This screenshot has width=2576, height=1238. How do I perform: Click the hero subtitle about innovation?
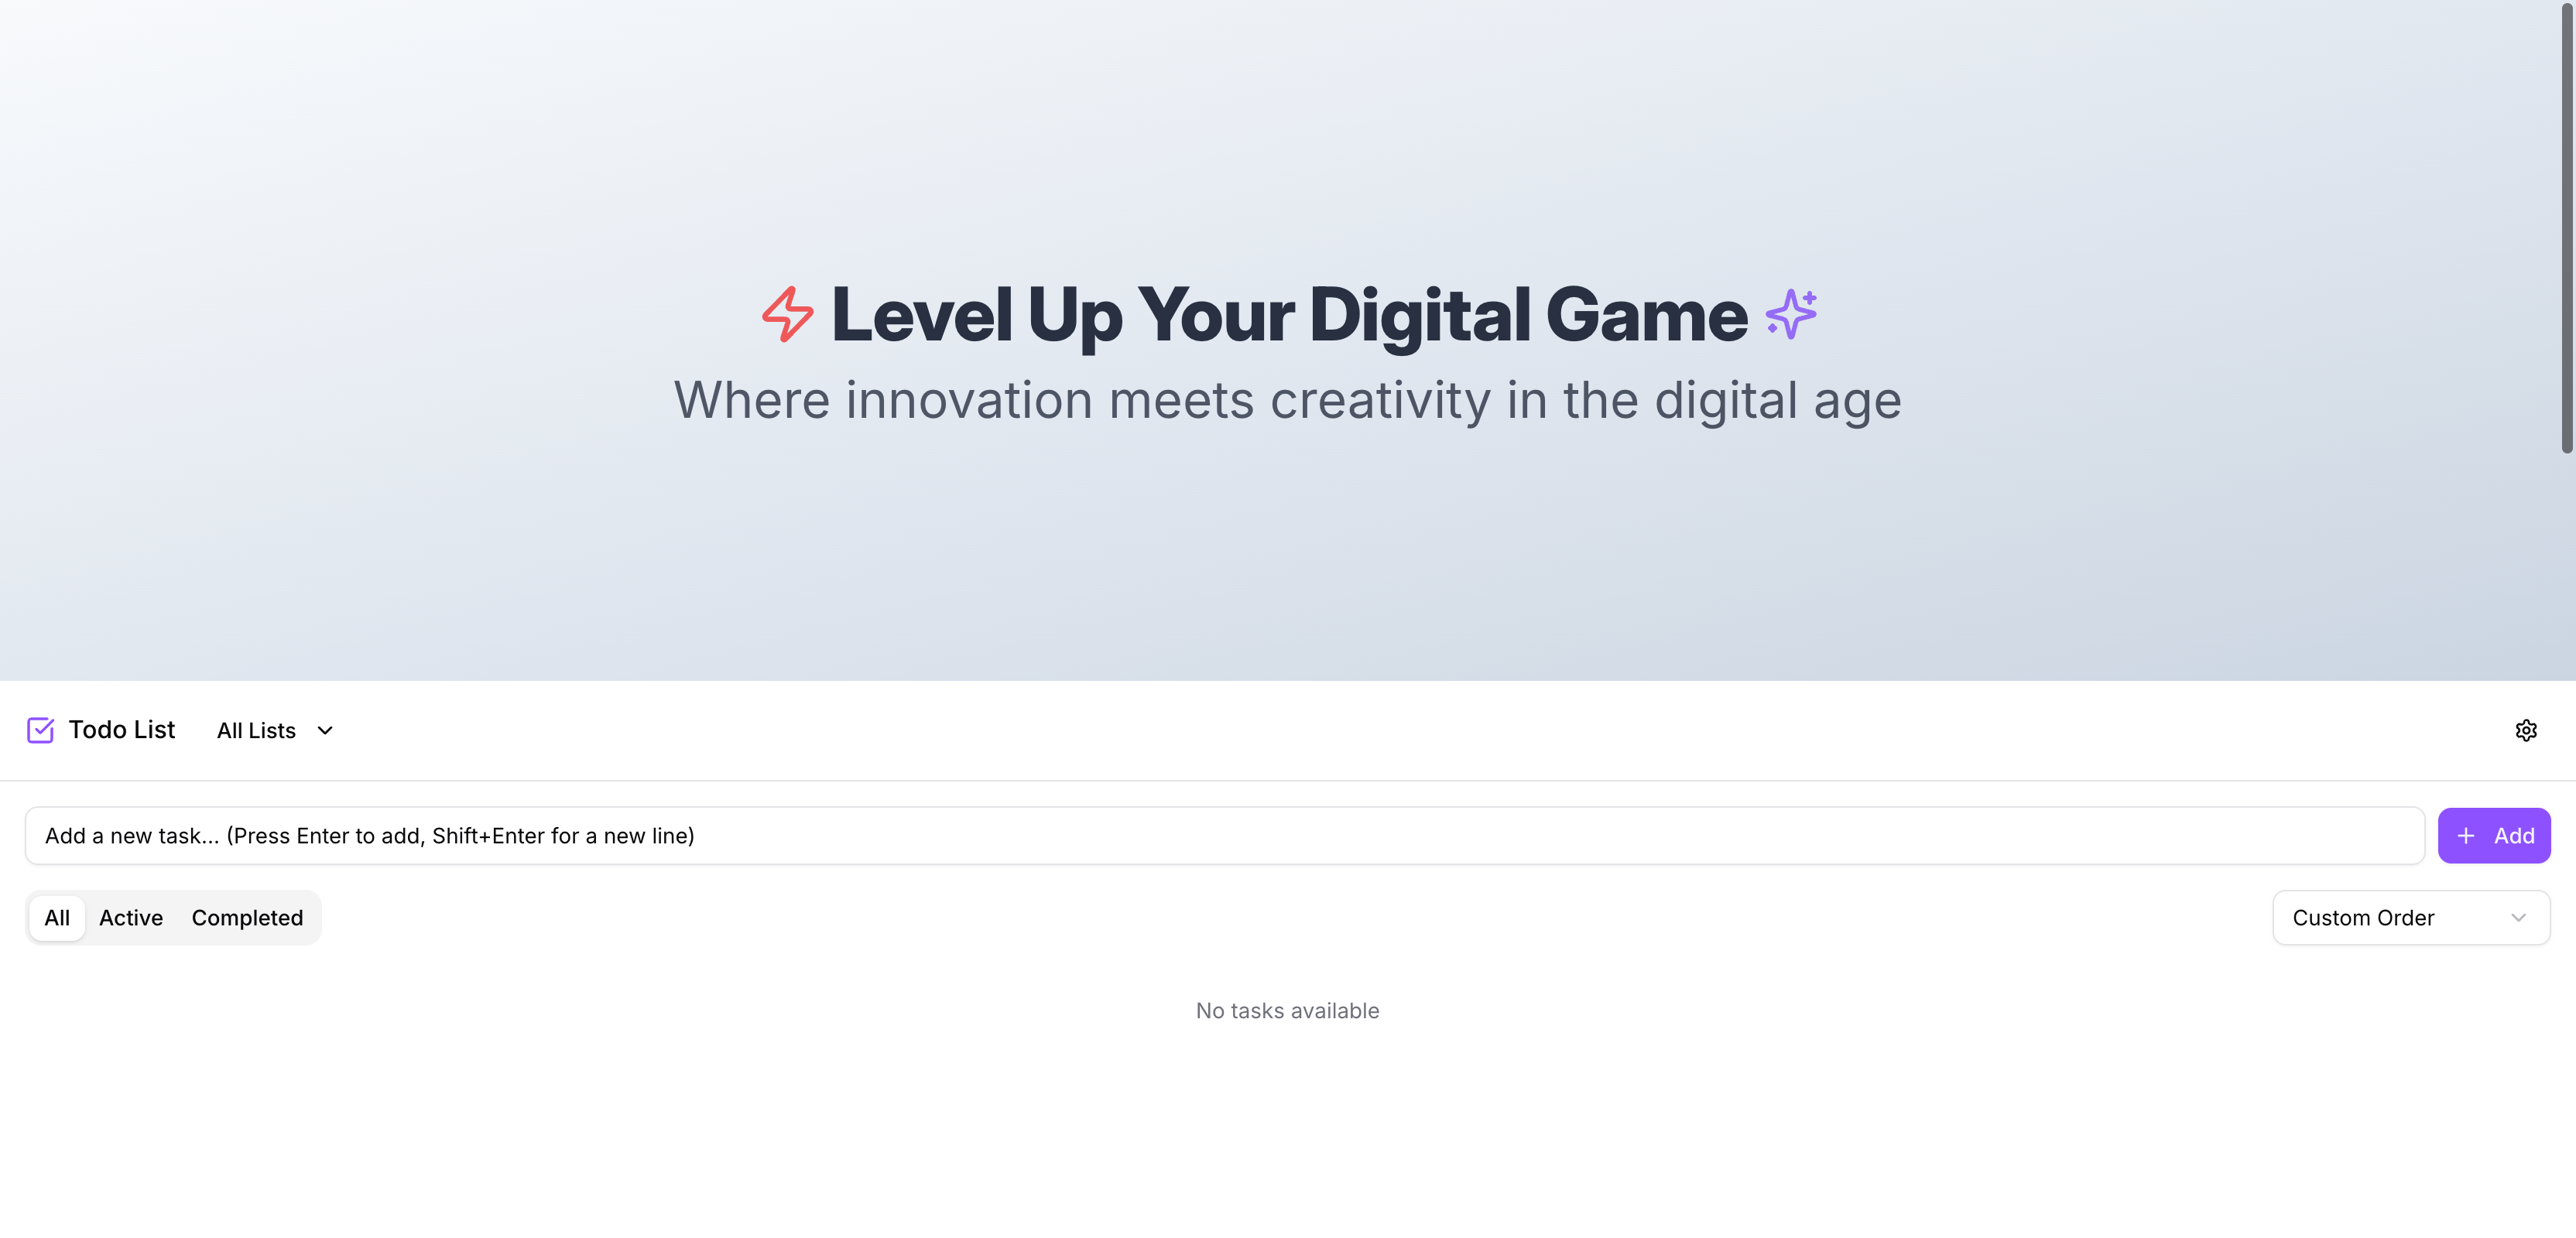point(1287,400)
